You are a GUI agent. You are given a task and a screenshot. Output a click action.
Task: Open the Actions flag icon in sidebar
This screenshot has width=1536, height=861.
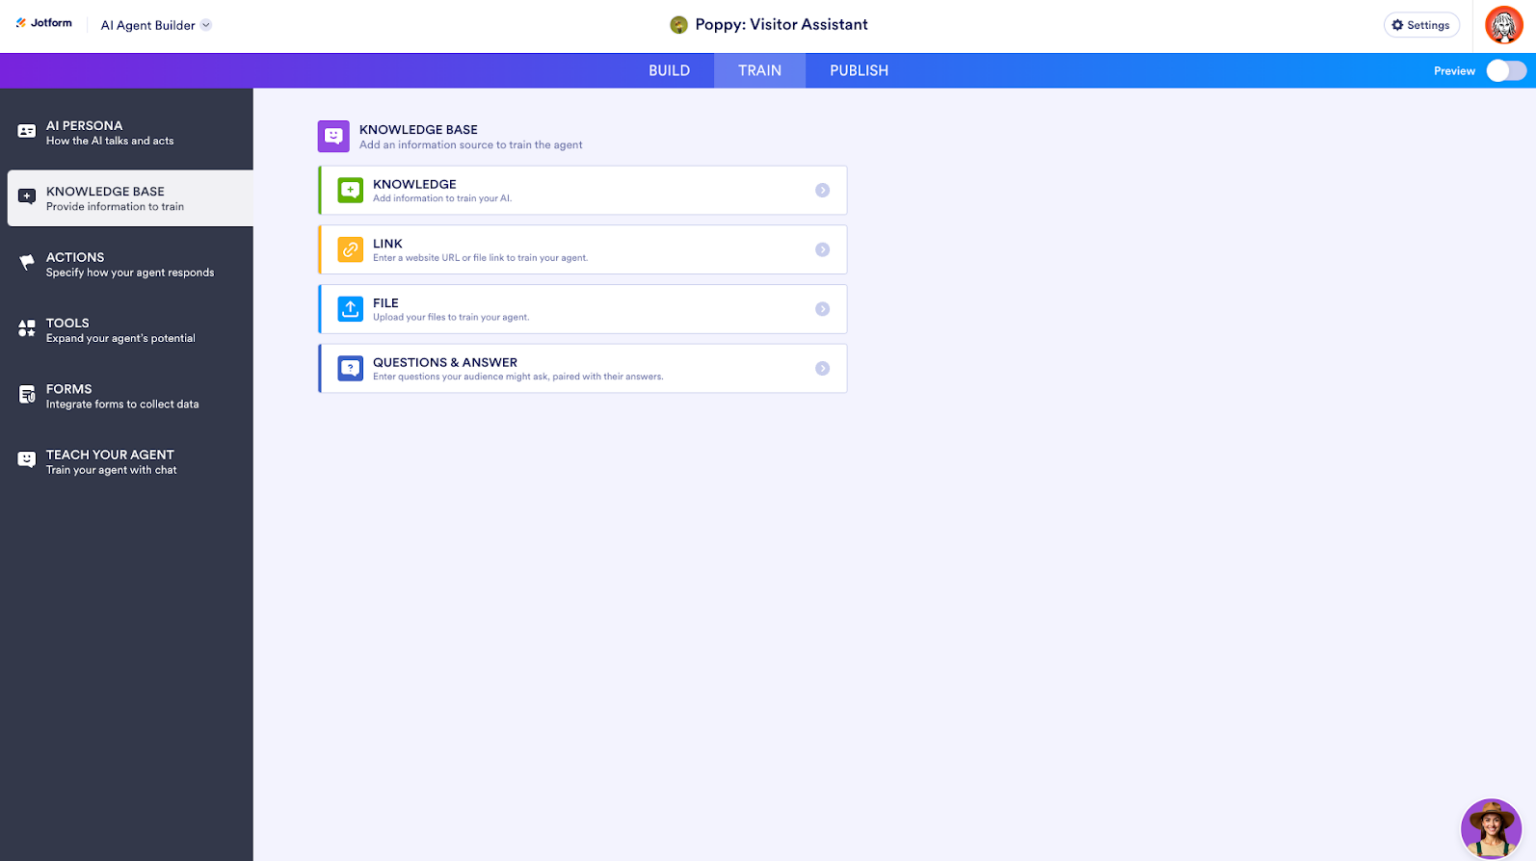tap(24, 263)
